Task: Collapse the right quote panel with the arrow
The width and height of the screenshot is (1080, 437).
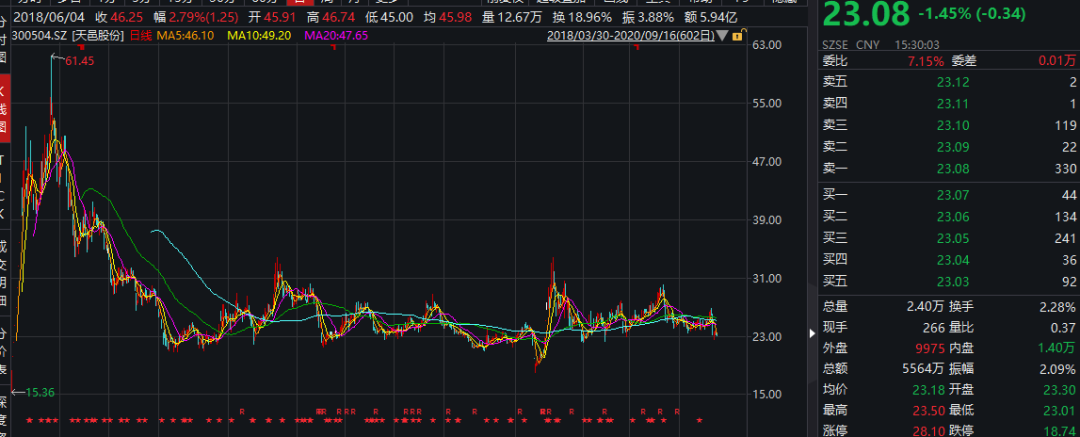Action: [809, 332]
